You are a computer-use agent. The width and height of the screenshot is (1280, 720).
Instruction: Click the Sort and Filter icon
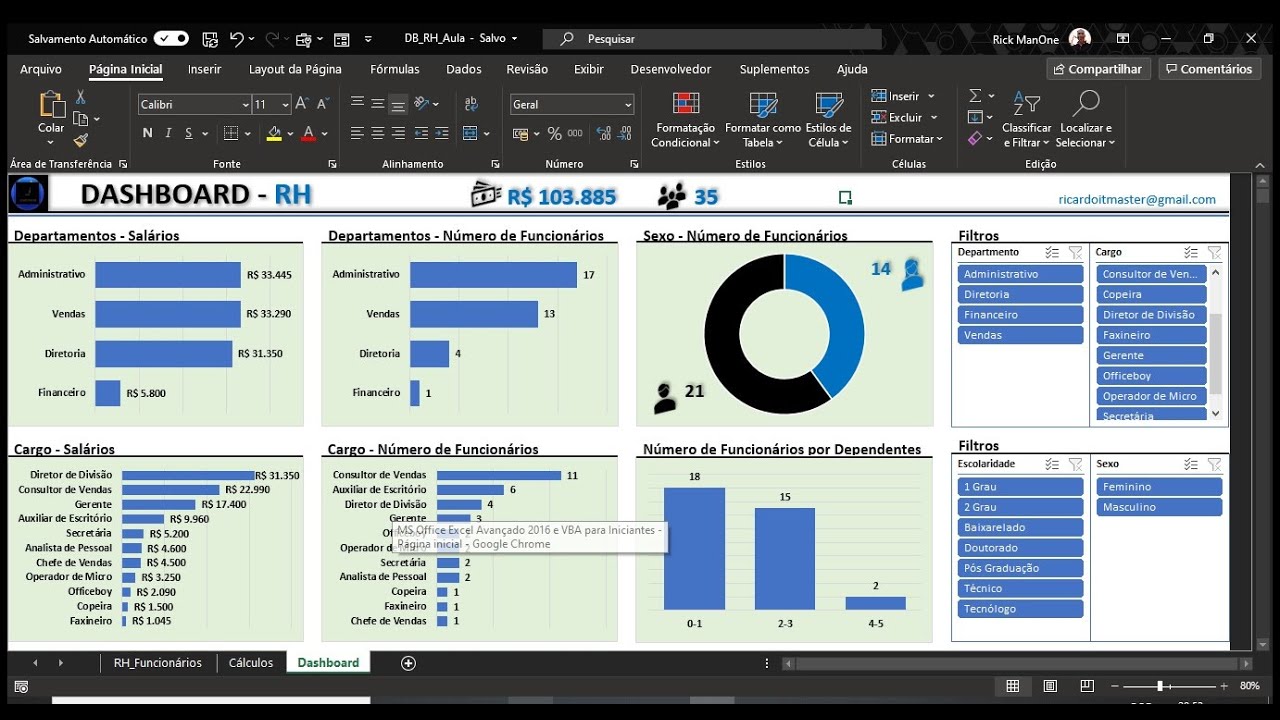[1027, 104]
